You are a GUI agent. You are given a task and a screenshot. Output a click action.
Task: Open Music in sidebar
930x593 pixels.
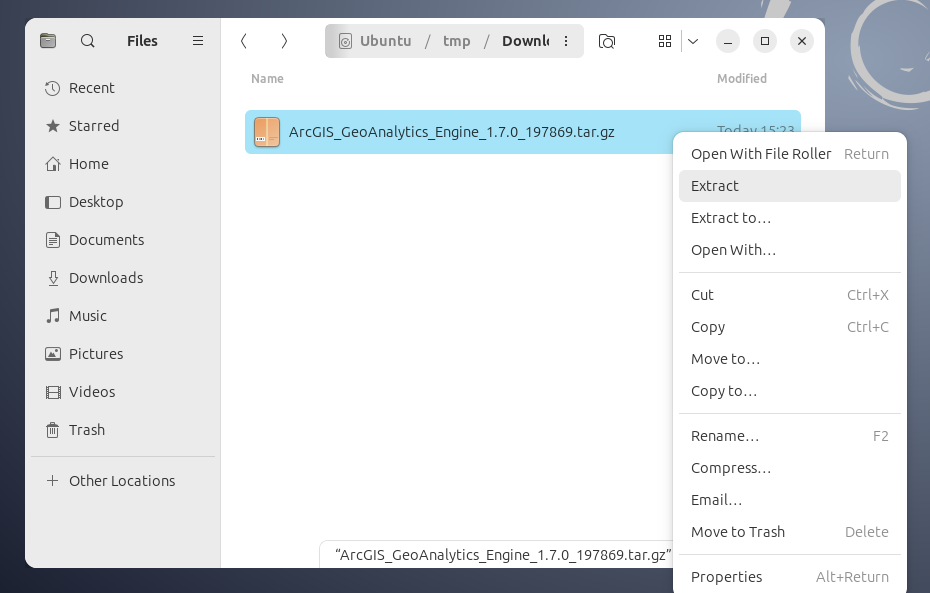[x=123, y=315]
